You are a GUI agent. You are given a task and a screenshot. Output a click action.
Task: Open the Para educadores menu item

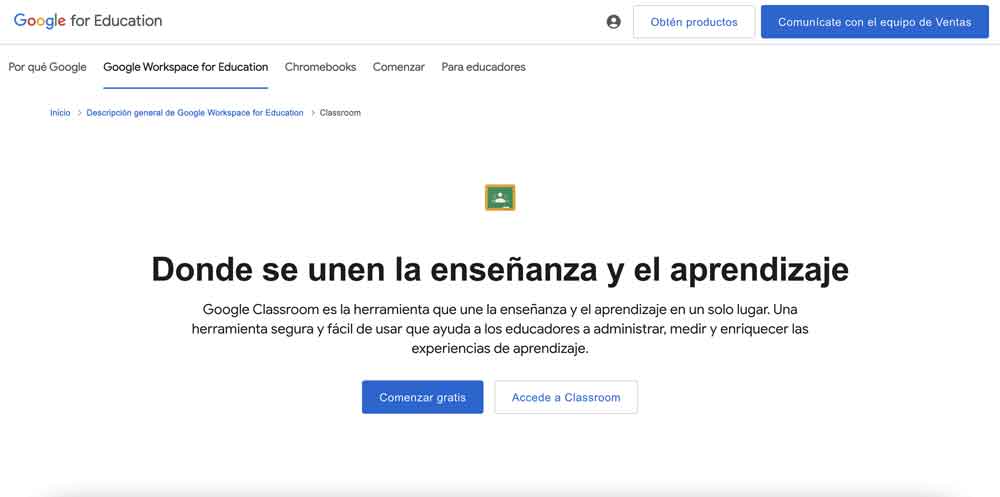pyautogui.click(x=483, y=67)
